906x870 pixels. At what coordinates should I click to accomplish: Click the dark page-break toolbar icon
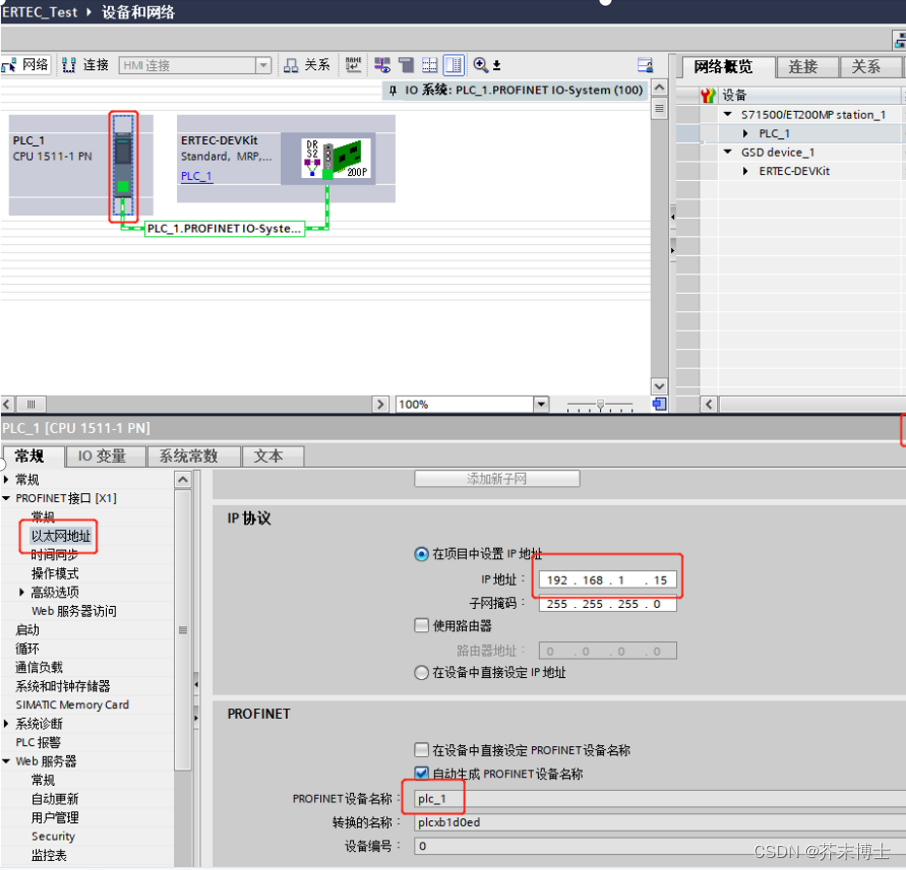tap(406, 65)
